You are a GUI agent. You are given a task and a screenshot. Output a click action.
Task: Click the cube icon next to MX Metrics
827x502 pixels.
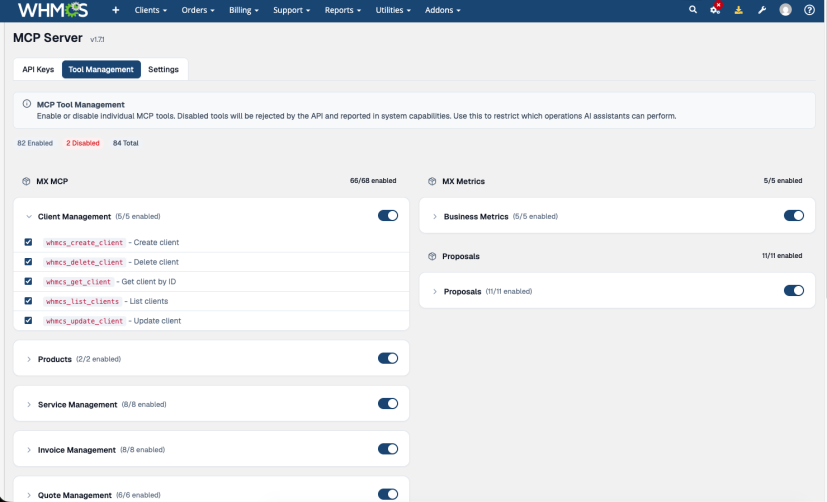click(x=432, y=181)
